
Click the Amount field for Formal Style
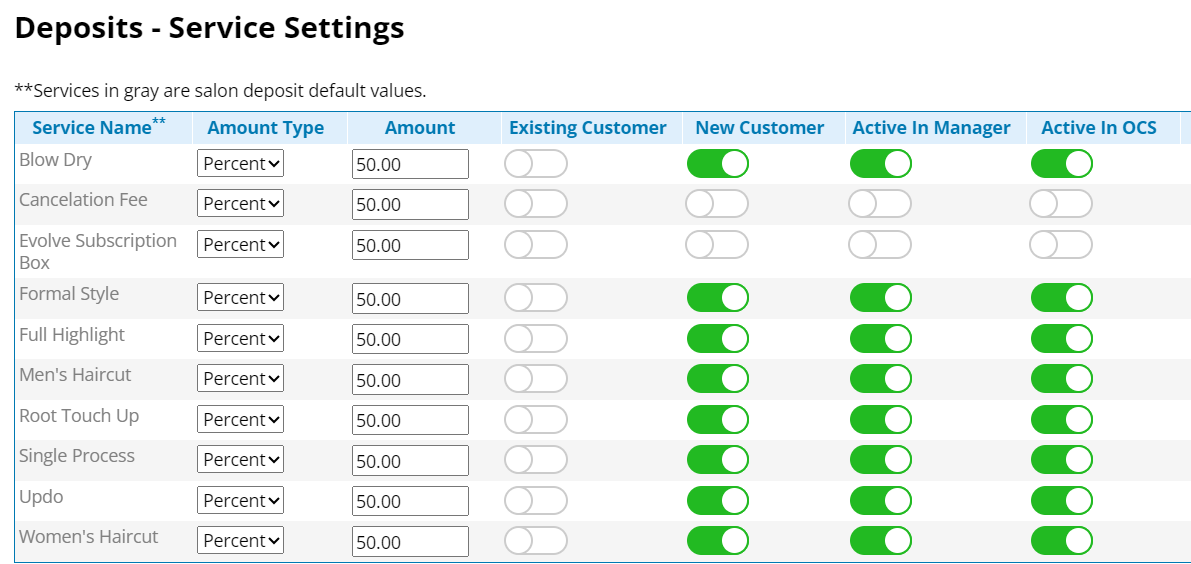click(410, 298)
